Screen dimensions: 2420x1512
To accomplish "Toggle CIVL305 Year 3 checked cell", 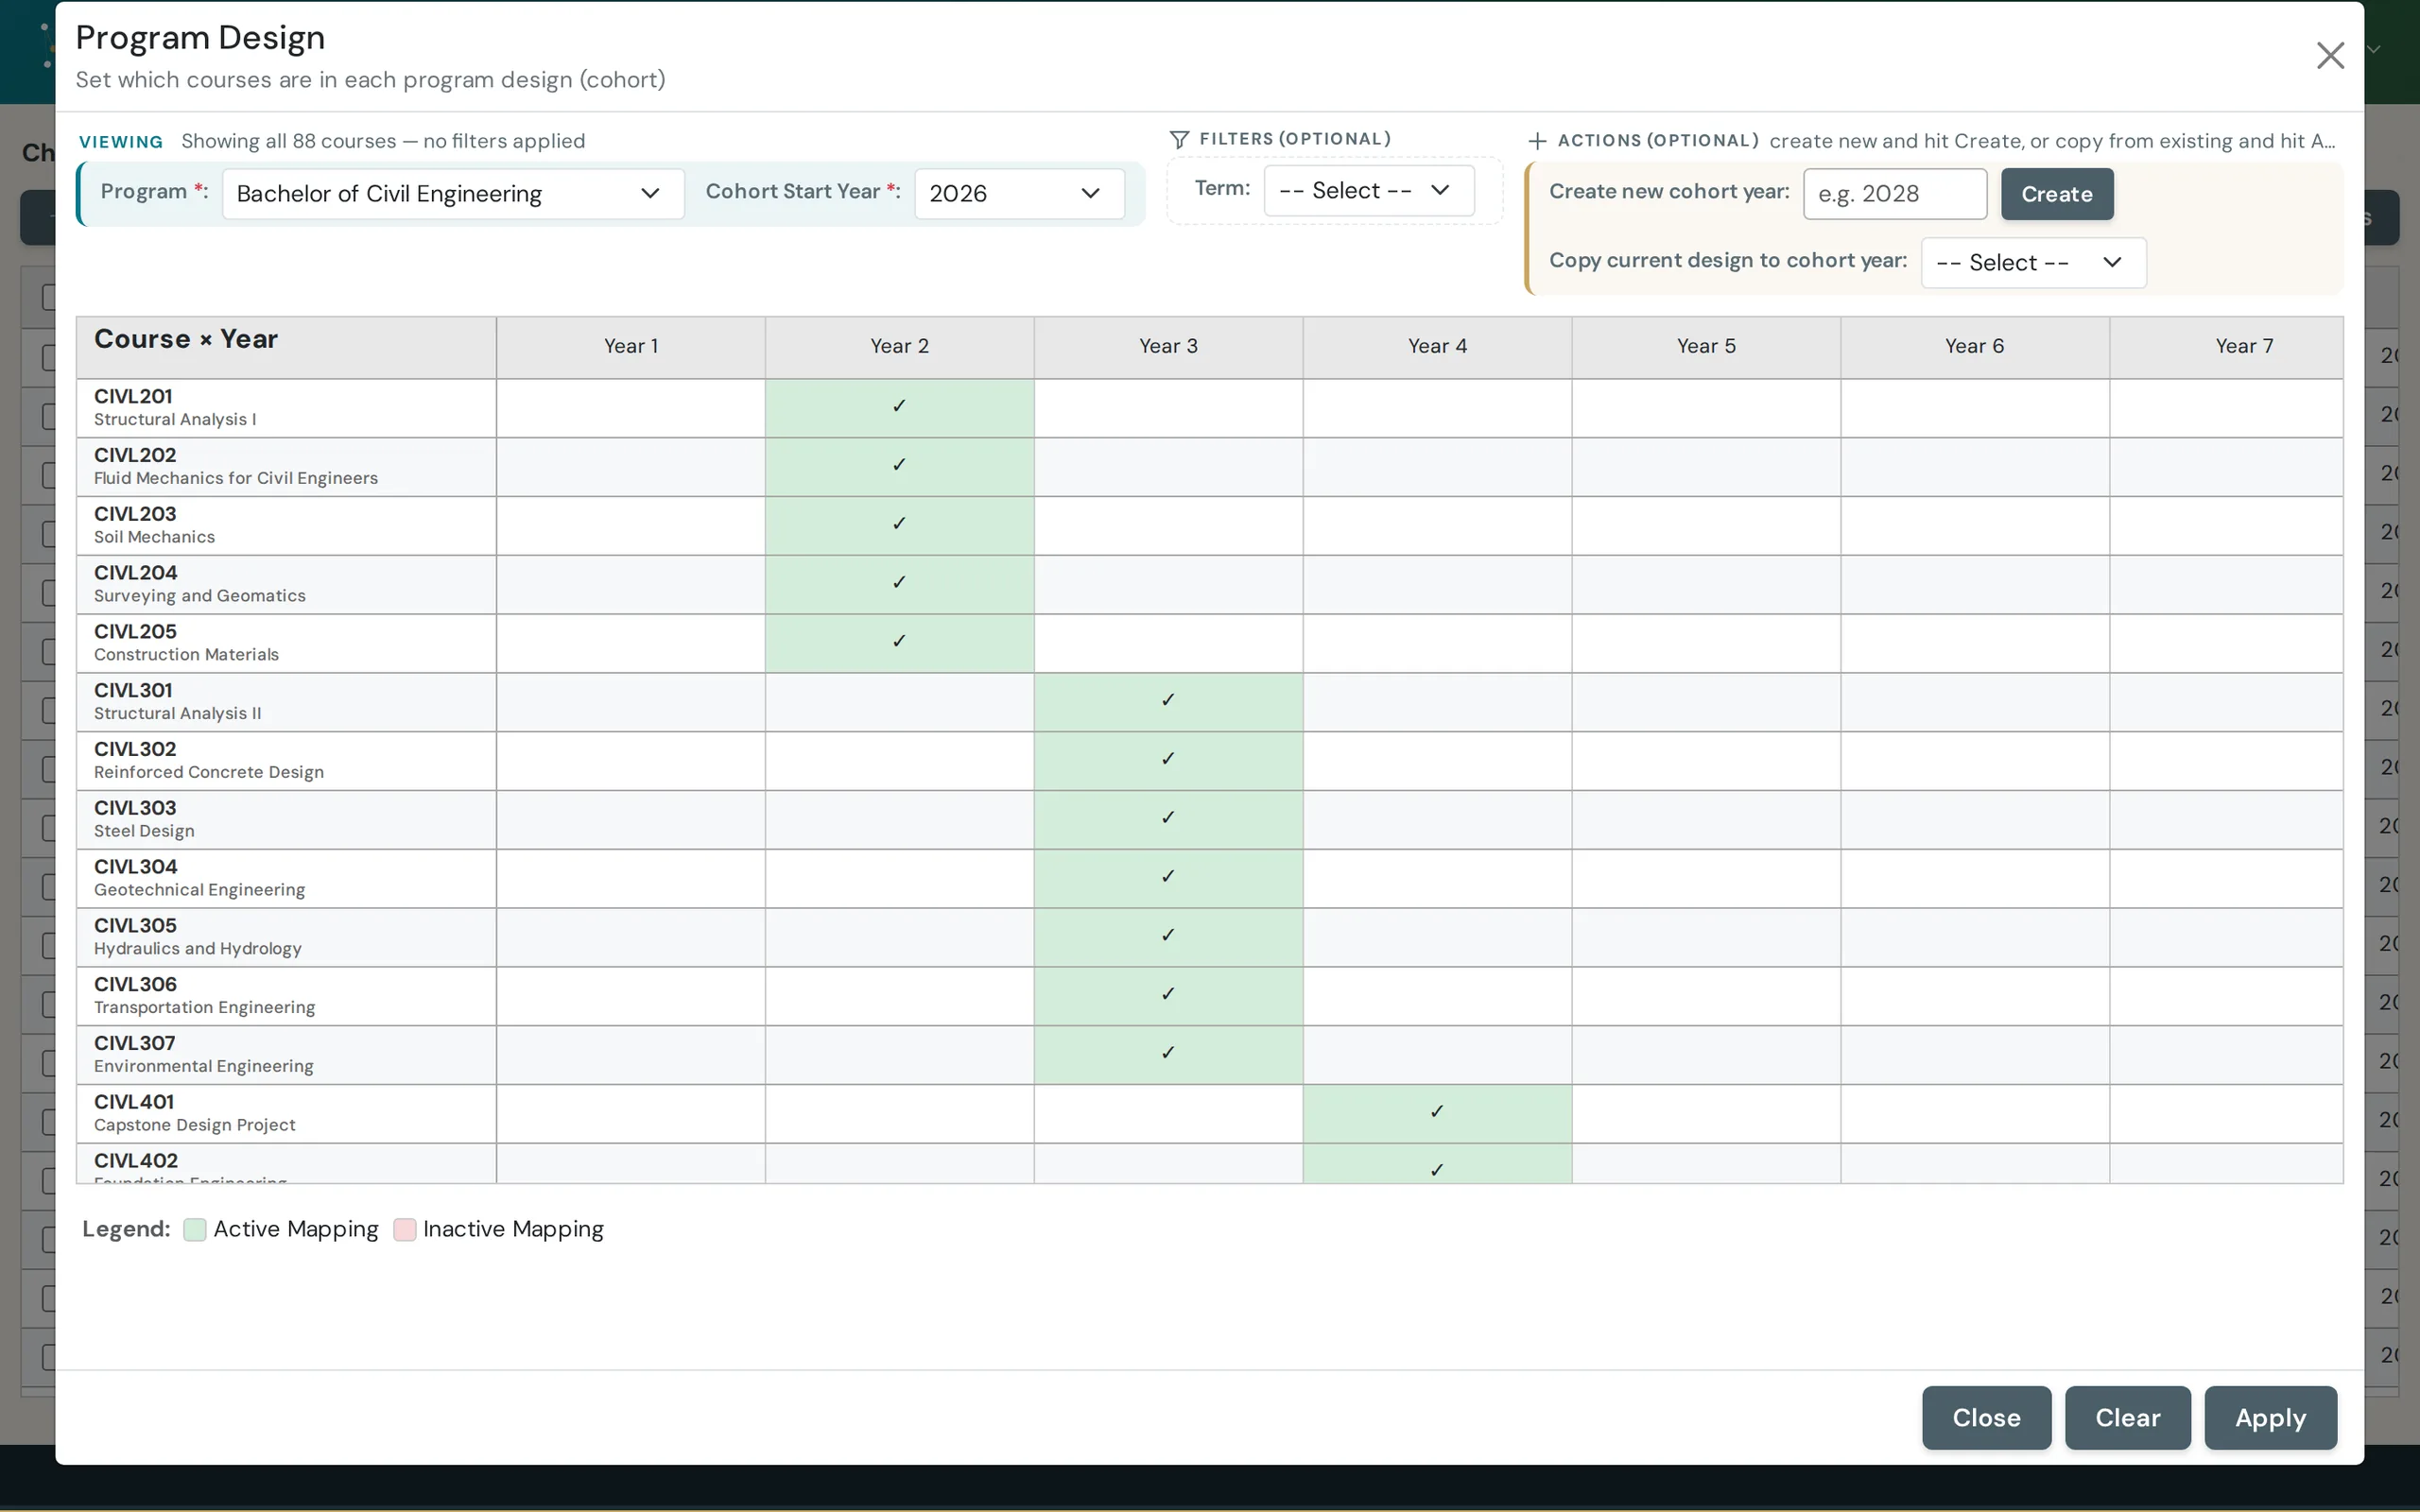I will click(1168, 937).
